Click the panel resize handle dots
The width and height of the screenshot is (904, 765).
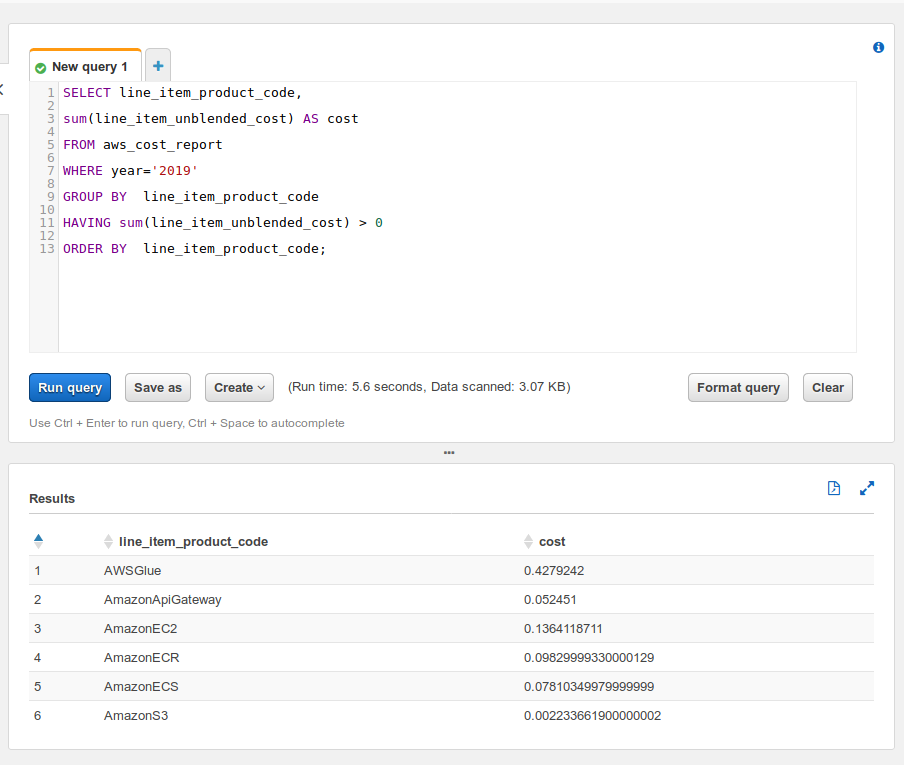(449, 453)
